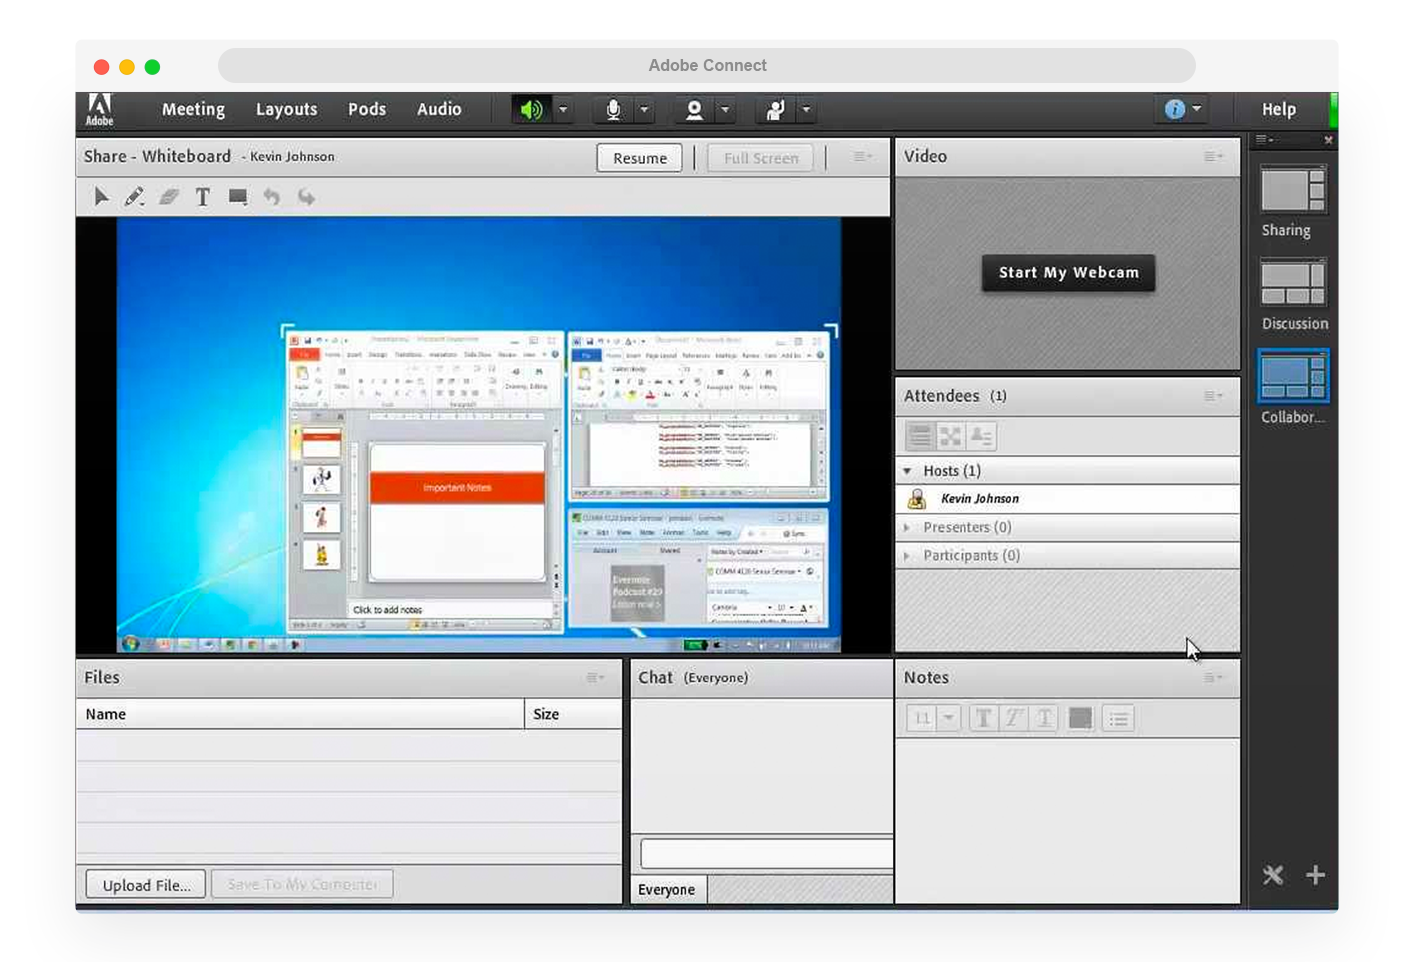
Task: Click into the Notes text area
Action: pos(1068,820)
